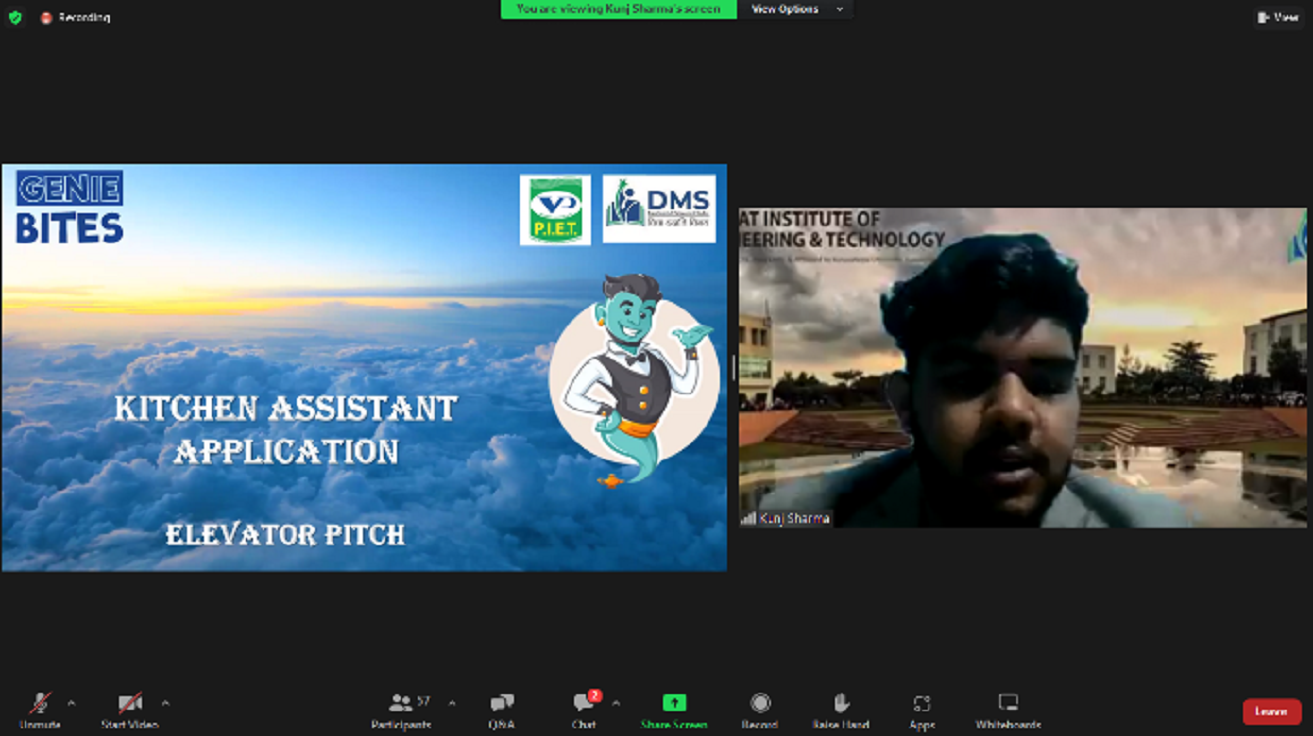Image resolution: width=1313 pixels, height=736 pixels.
Task: Expand video options arrow beside Start Video
Action: 165,703
